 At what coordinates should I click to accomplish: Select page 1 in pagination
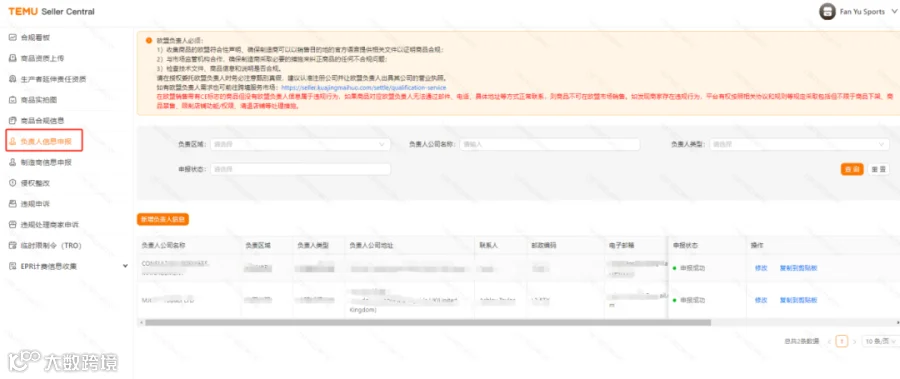point(841,341)
